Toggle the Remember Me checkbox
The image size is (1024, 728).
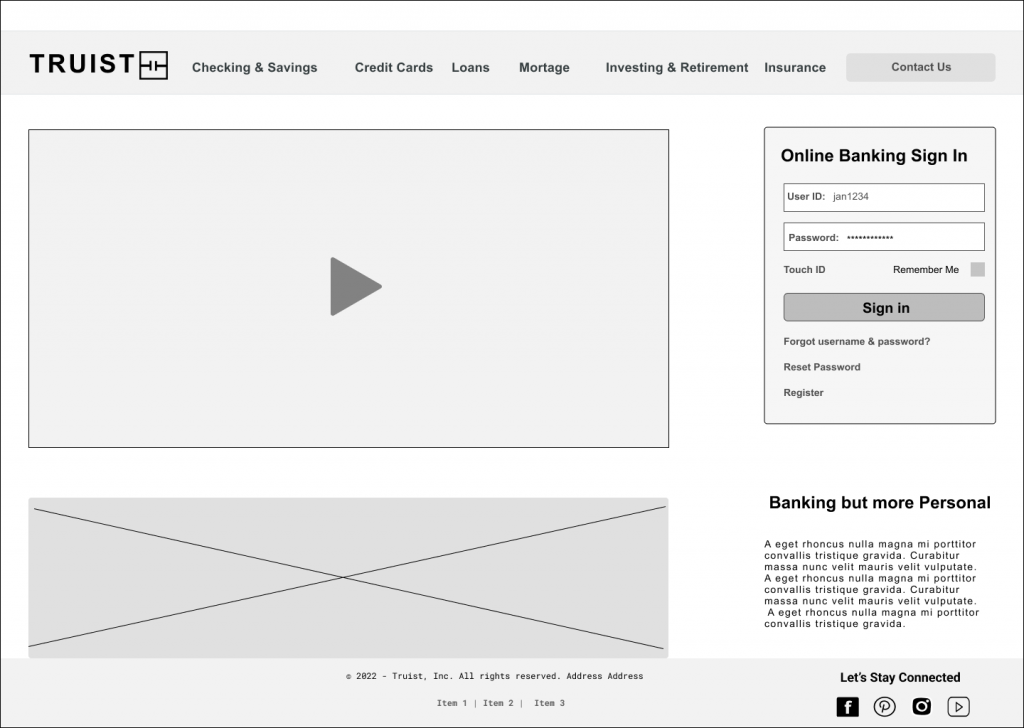click(977, 269)
